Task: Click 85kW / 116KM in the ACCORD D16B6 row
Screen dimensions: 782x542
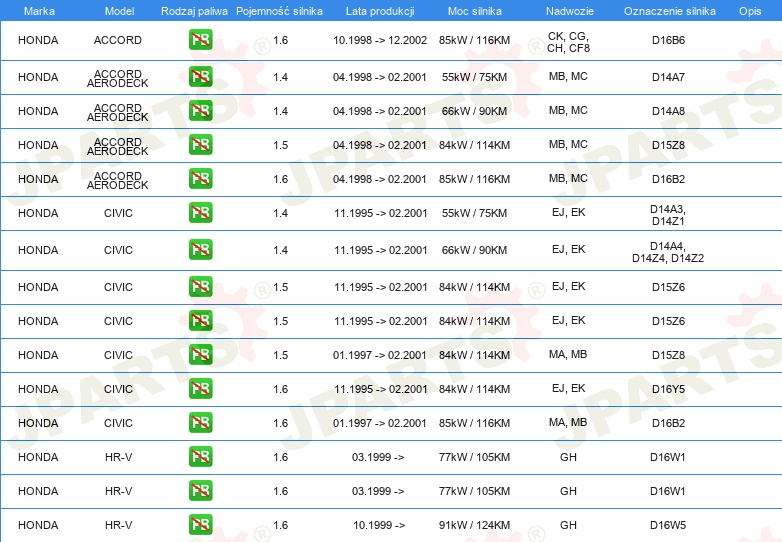Action: click(x=474, y=40)
